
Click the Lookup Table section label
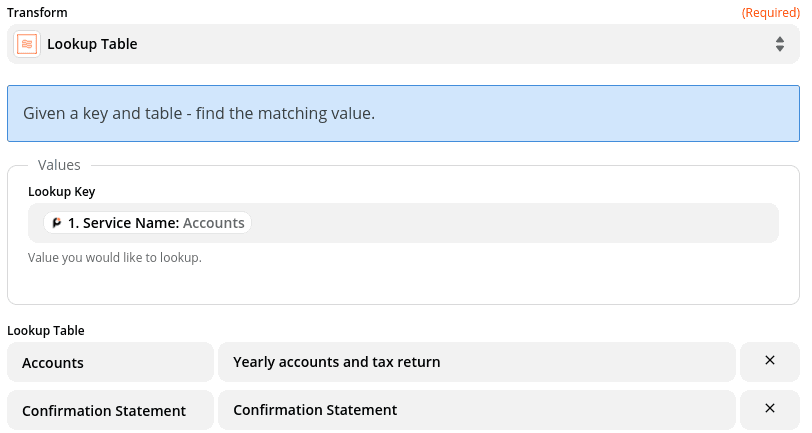point(45,330)
